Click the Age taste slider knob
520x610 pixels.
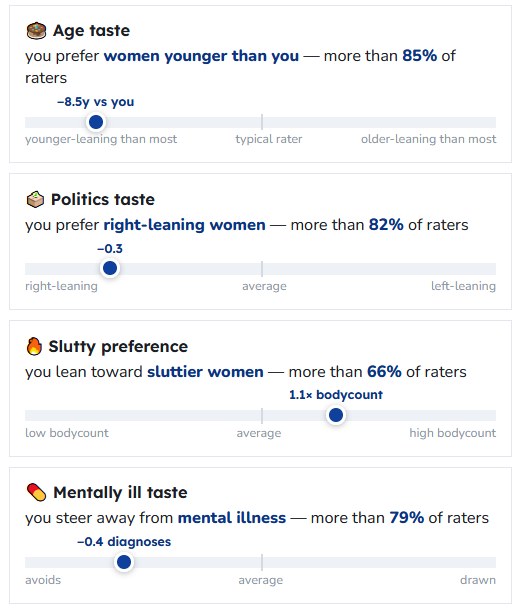pos(96,122)
